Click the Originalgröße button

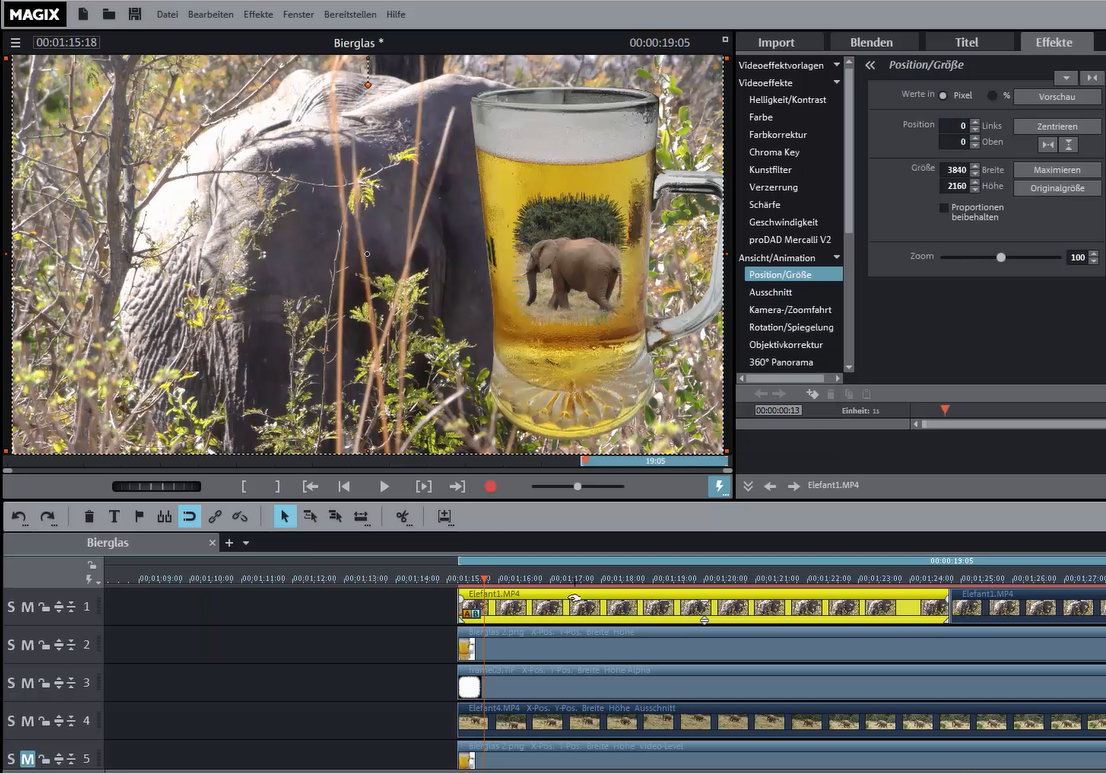click(1057, 188)
